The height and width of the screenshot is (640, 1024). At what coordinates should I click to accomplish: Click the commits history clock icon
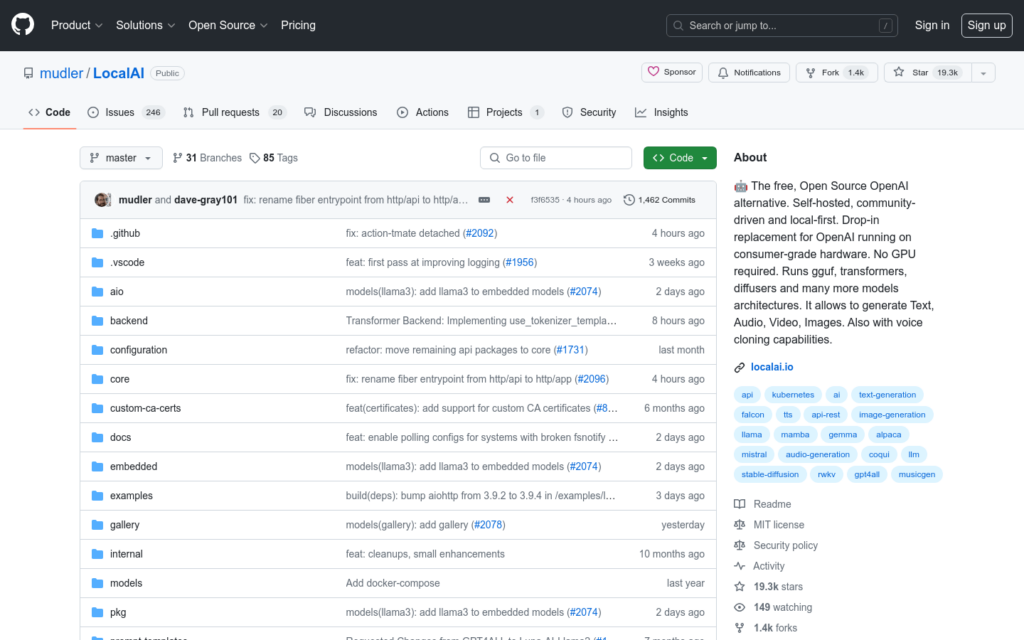pos(628,200)
